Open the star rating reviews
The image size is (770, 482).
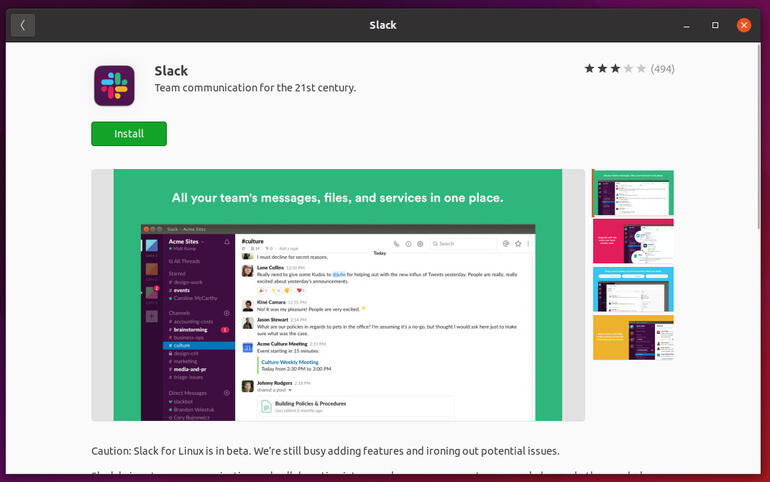pos(615,69)
